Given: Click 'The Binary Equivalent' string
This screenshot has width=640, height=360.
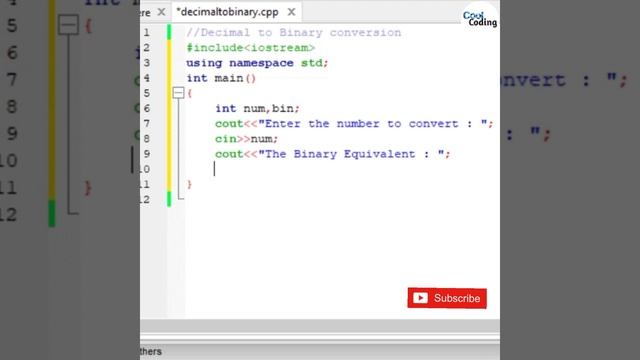Looking at the screenshot, I should [351, 154].
